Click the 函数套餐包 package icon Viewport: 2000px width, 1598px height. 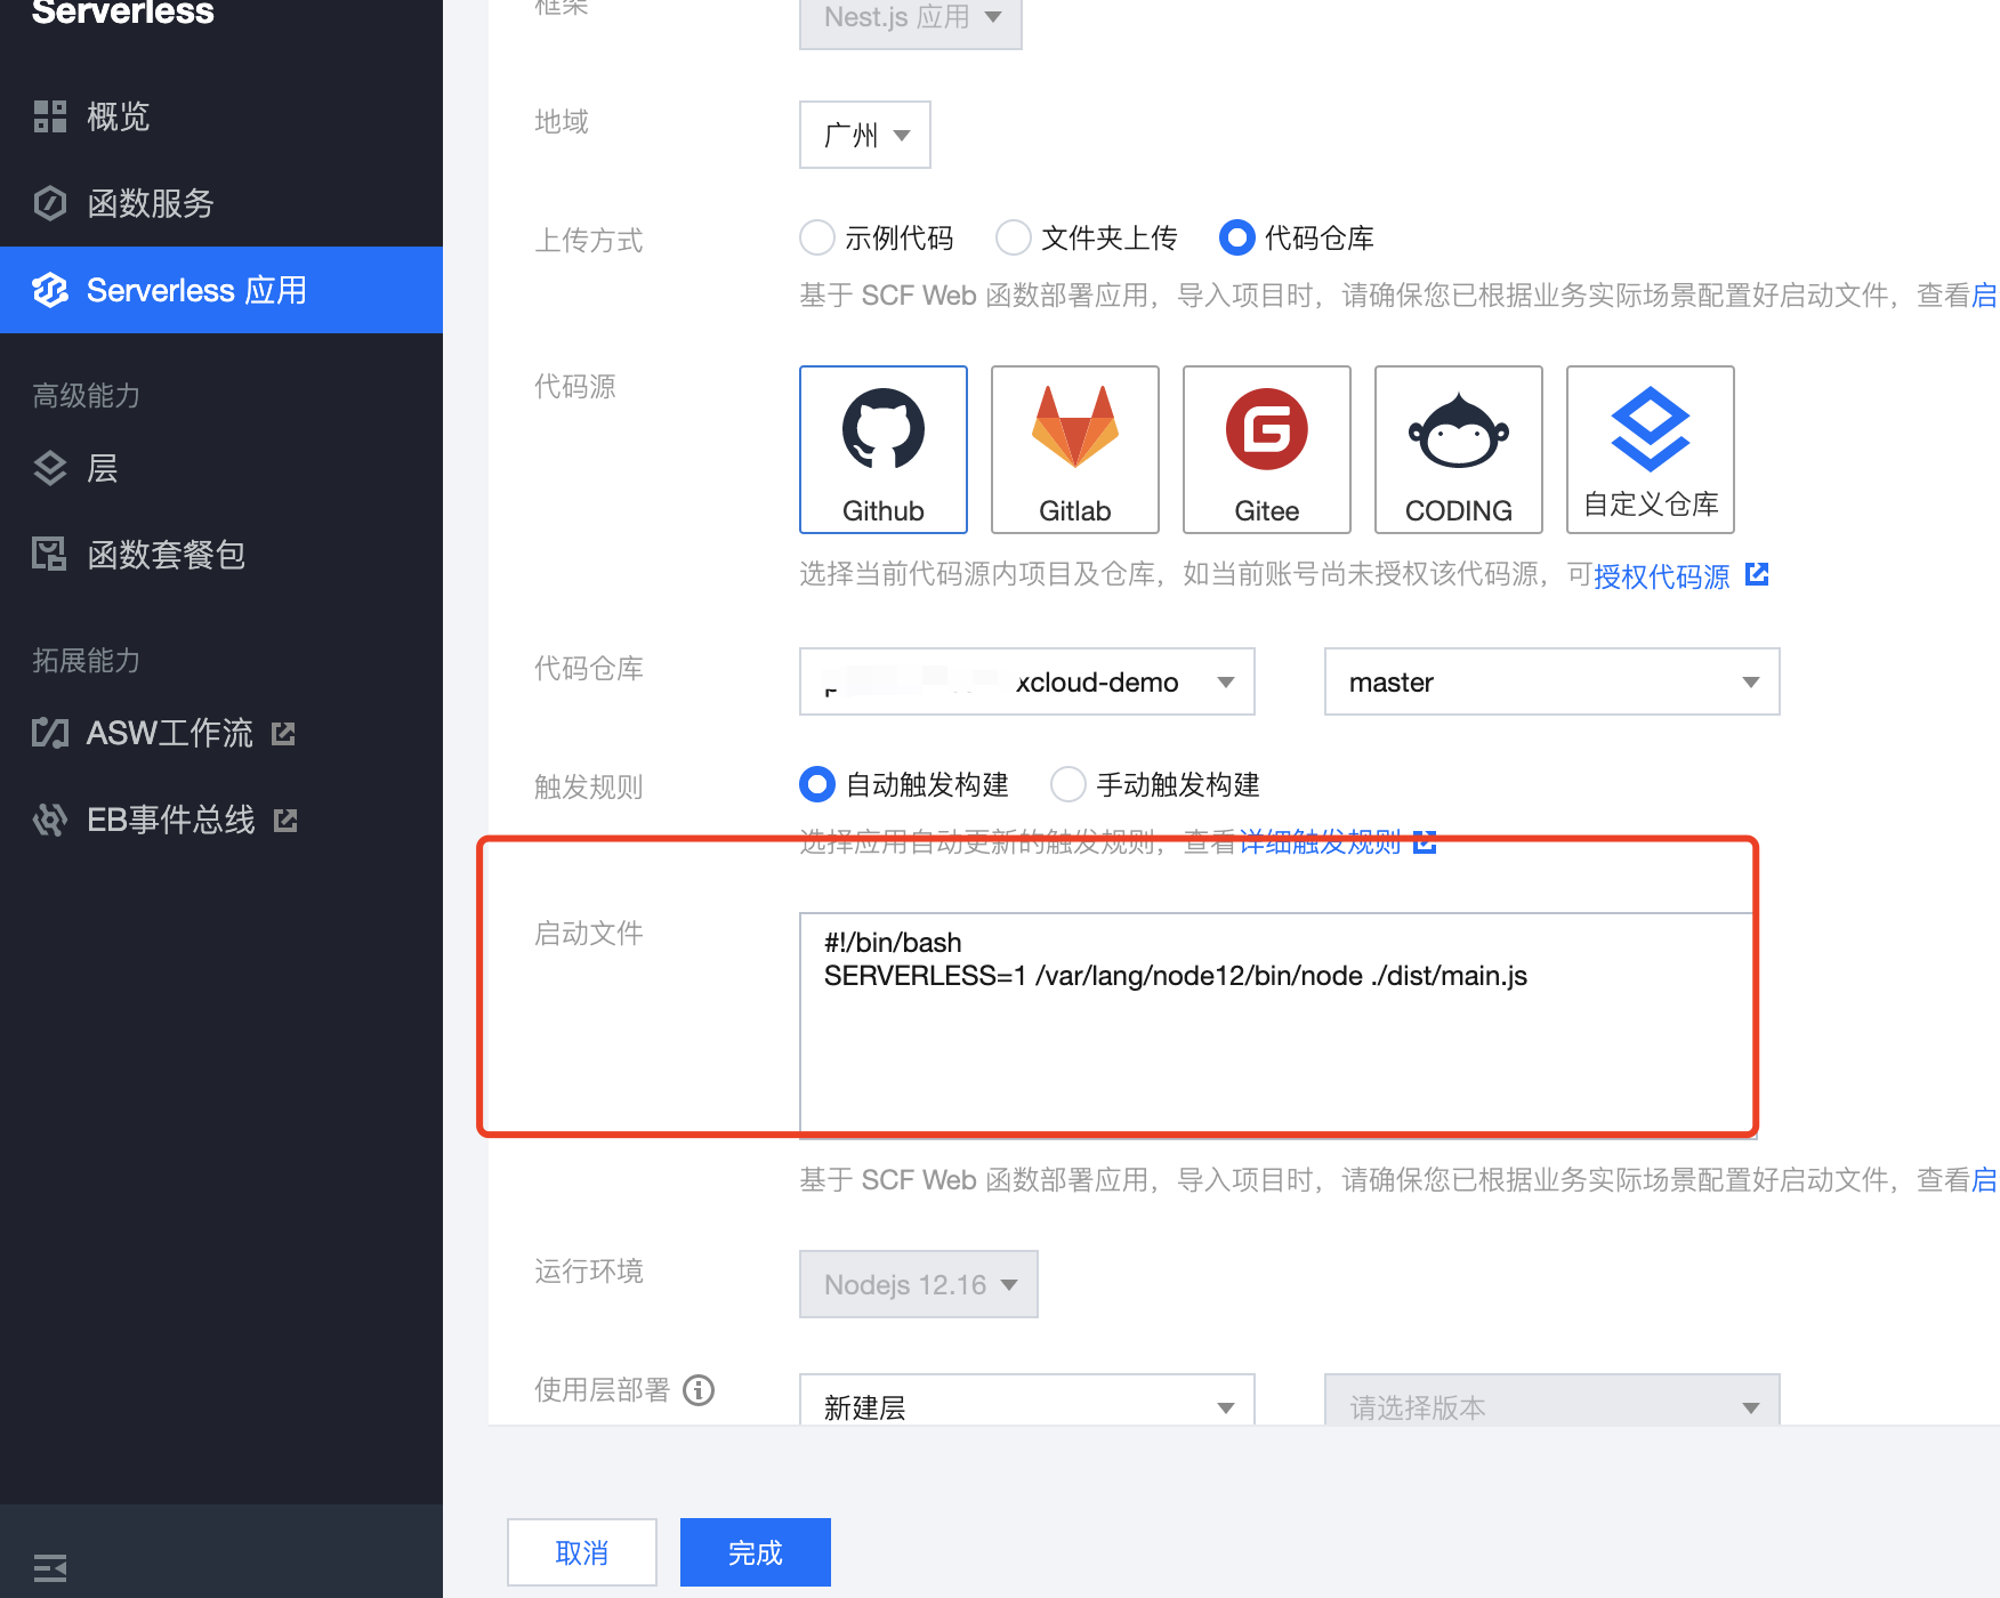coord(49,554)
